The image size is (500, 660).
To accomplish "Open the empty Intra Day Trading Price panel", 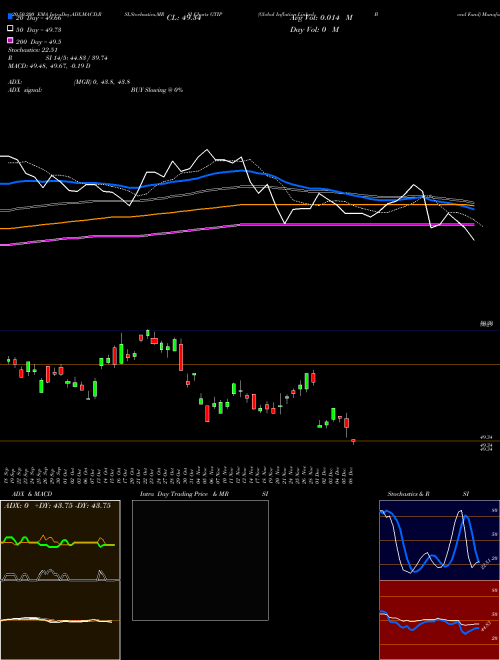I will click(200, 560).
